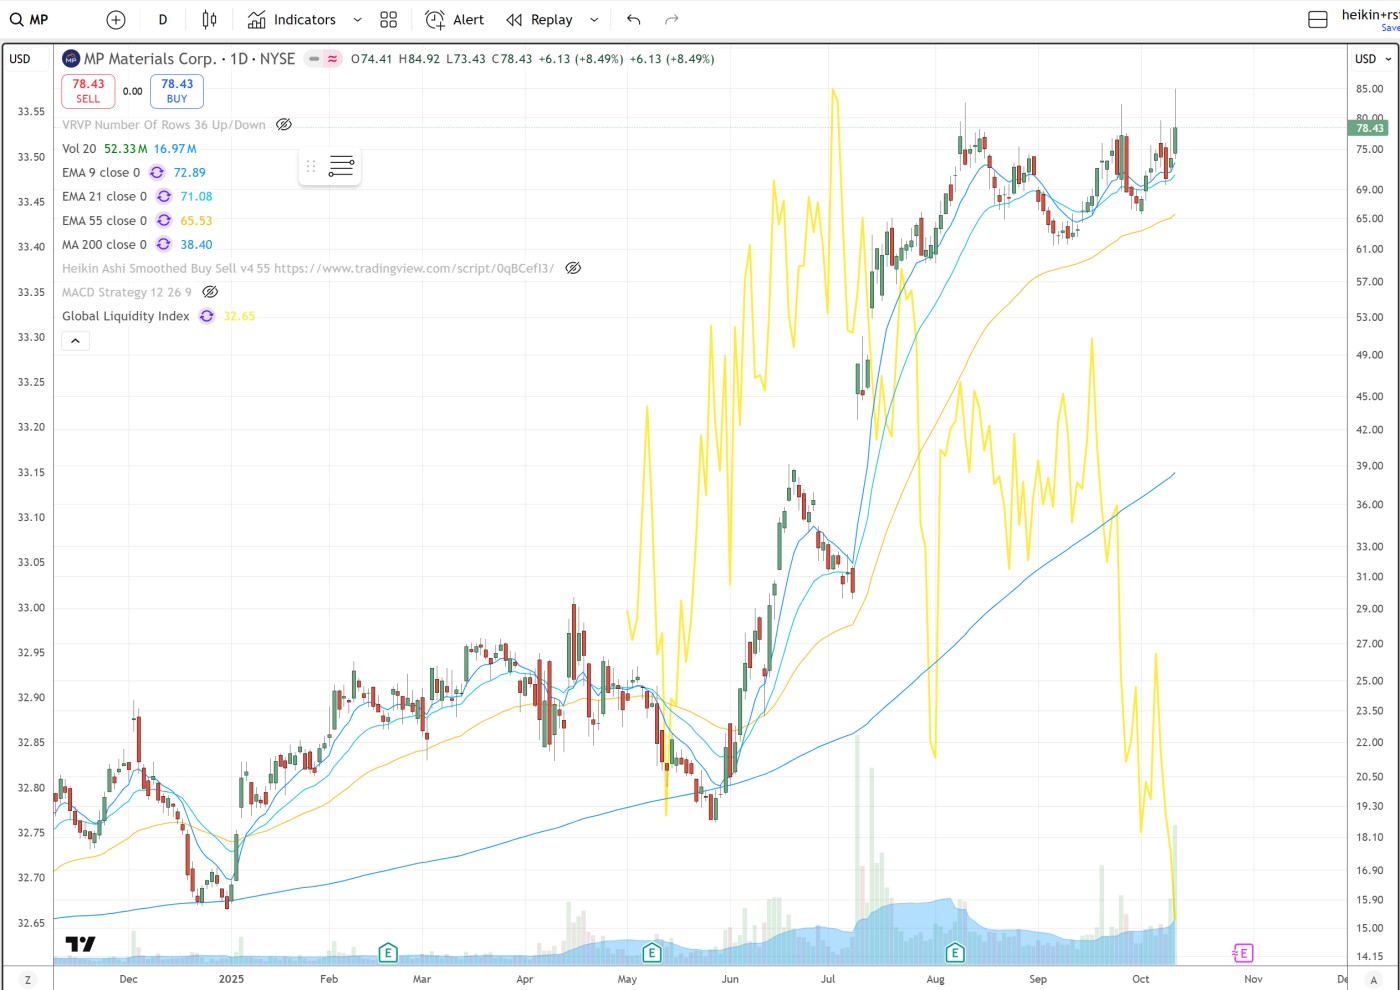The height and width of the screenshot is (990, 1400).
Task: Open the Replay dropdown chevron
Action: coord(594,20)
